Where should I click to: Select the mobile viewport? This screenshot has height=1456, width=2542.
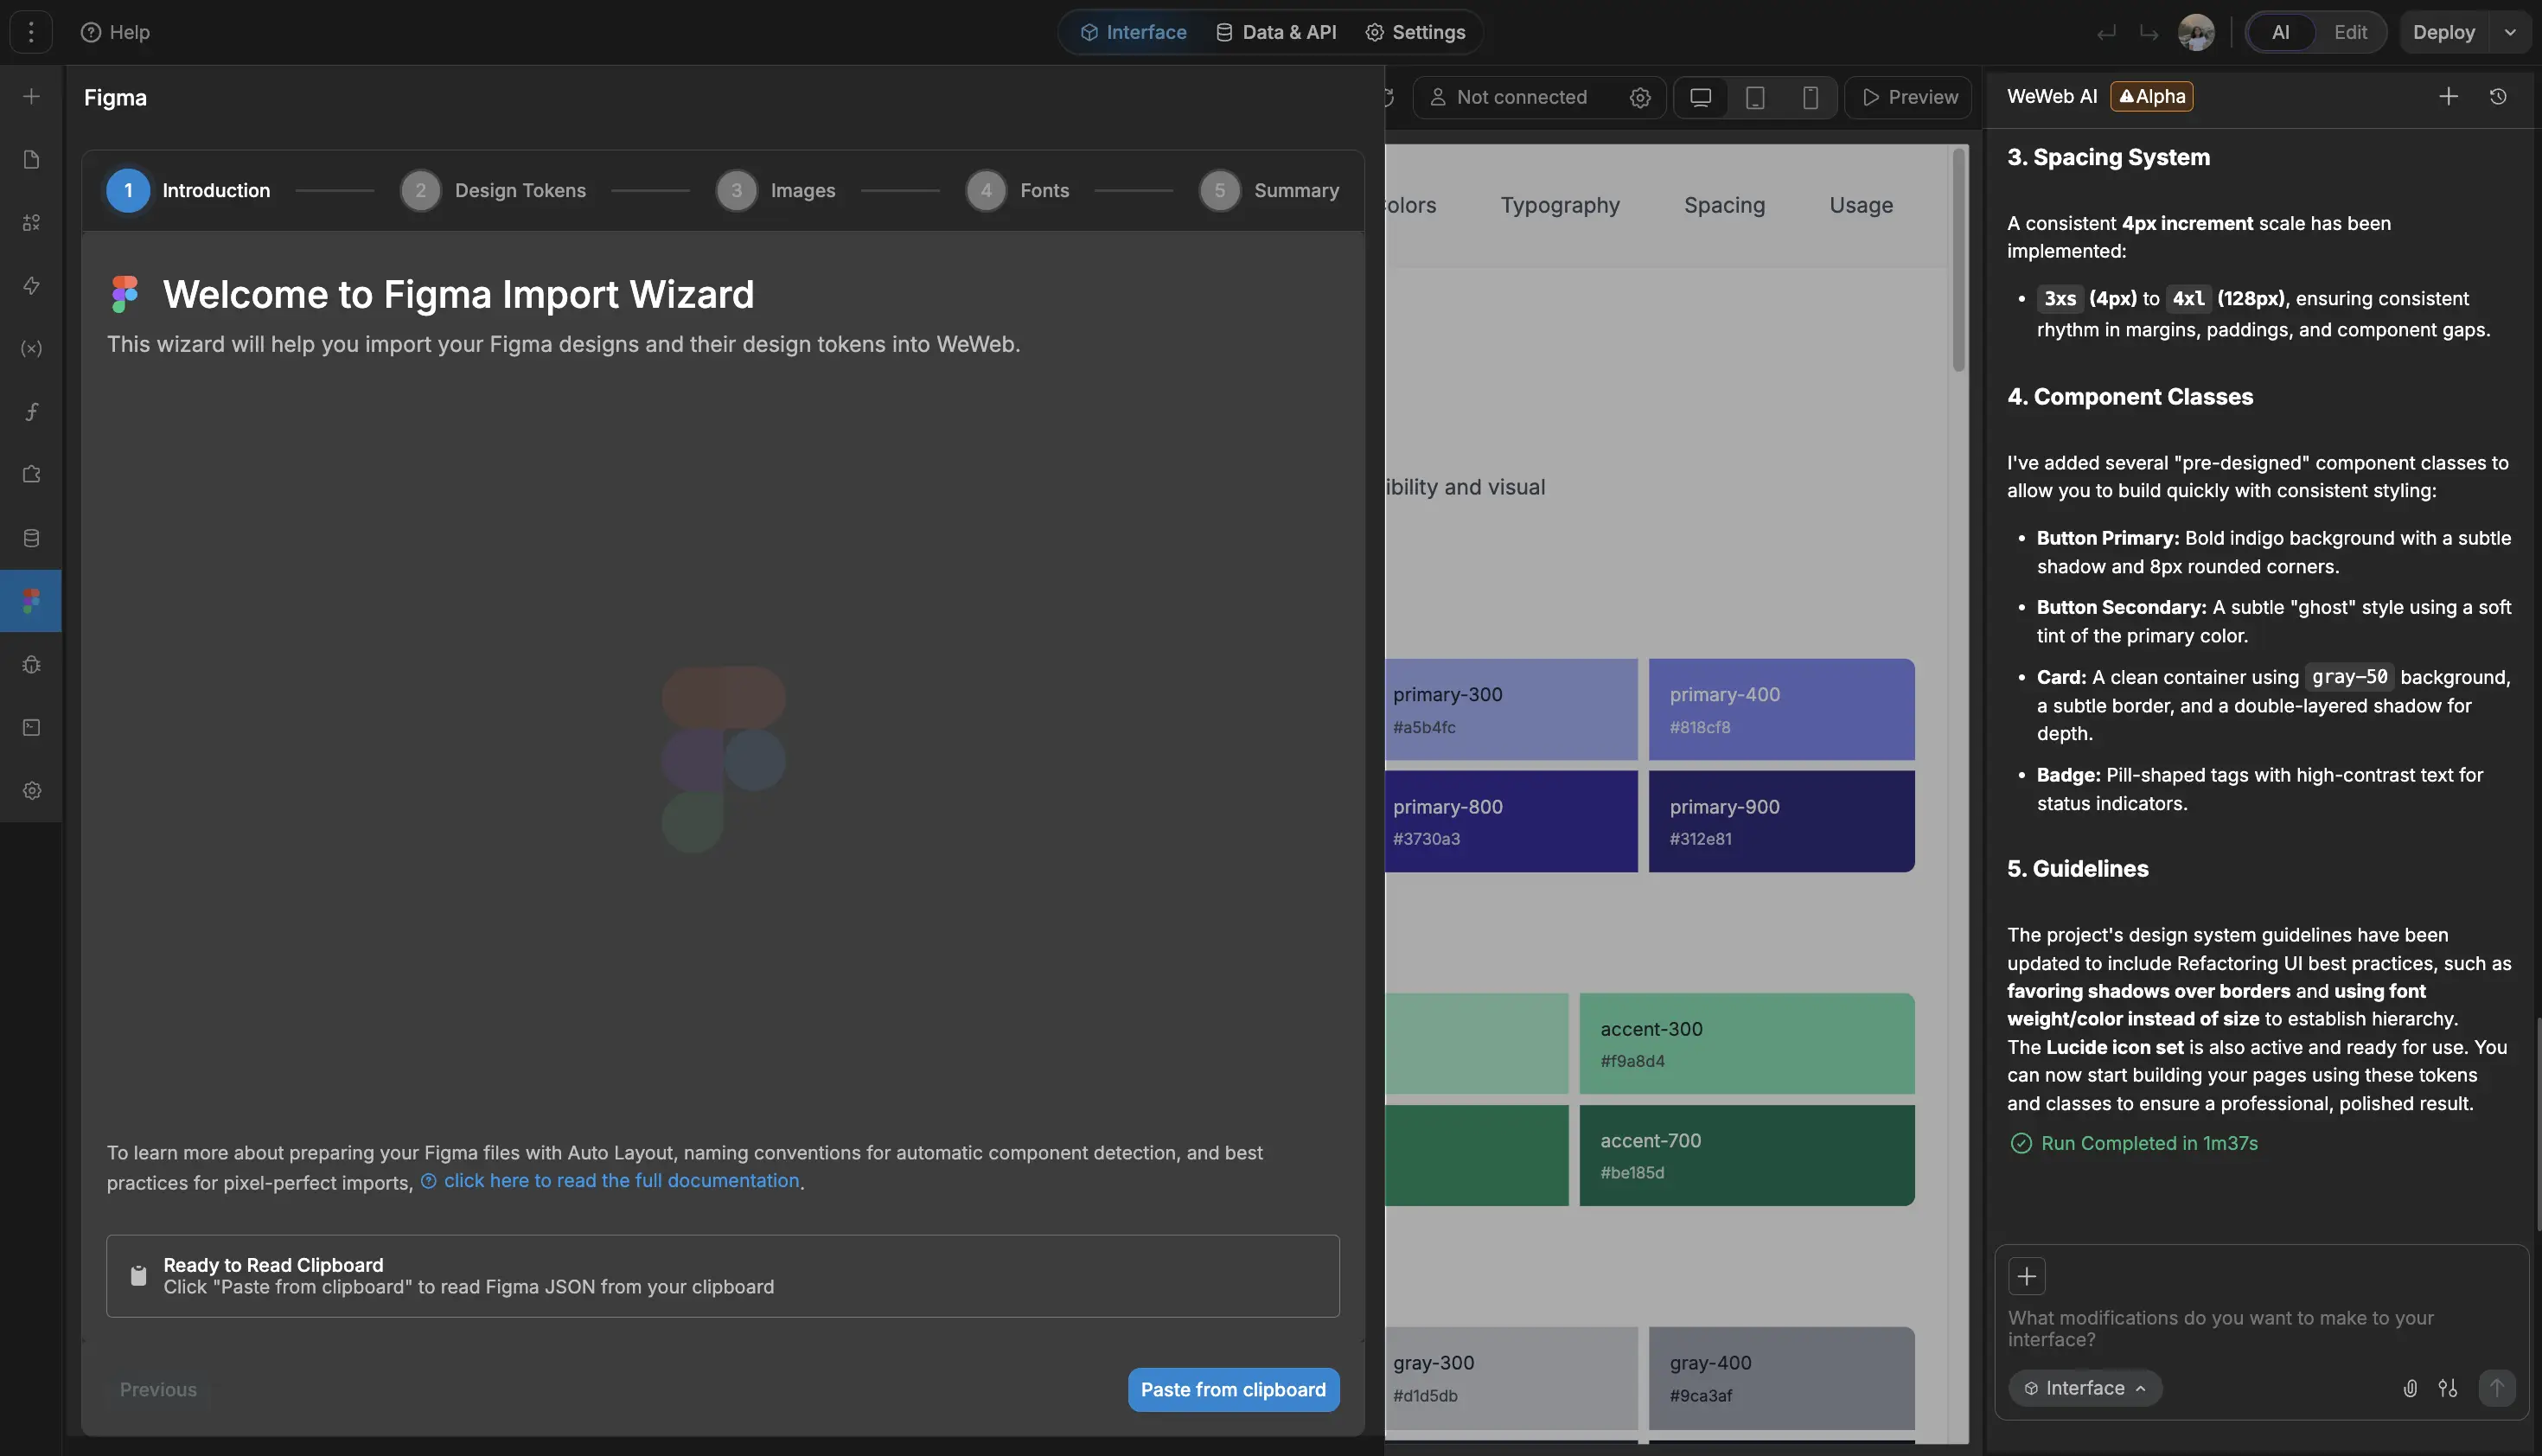(x=1810, y=97)
